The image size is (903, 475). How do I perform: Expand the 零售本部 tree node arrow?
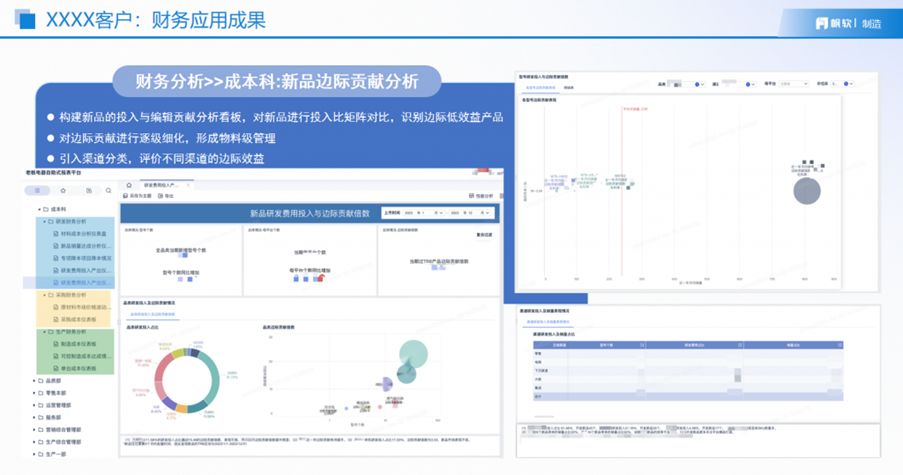(34, 393)
